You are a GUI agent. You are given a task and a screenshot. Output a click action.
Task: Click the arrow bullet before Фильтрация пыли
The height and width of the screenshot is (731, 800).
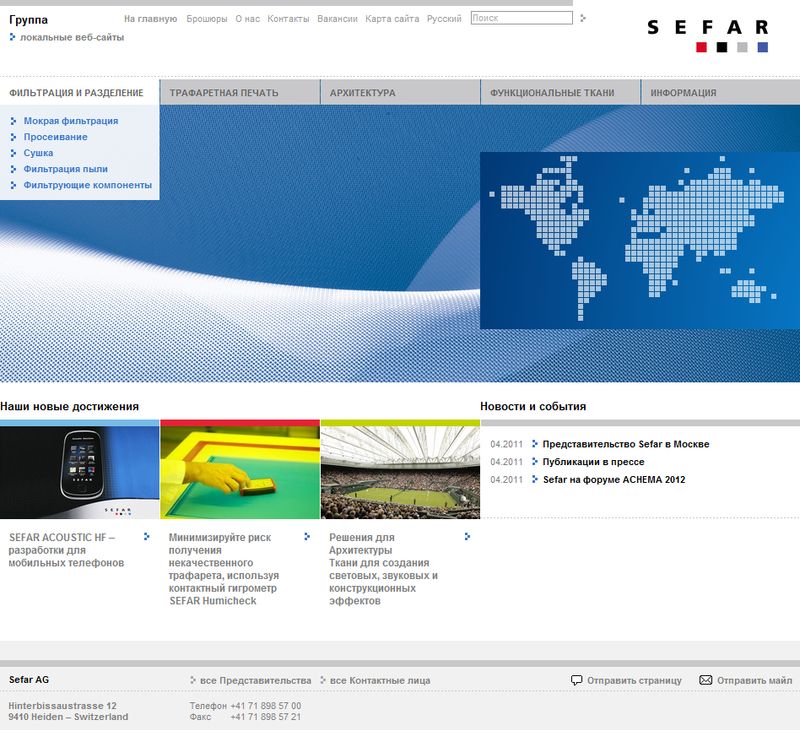[13, 169]
